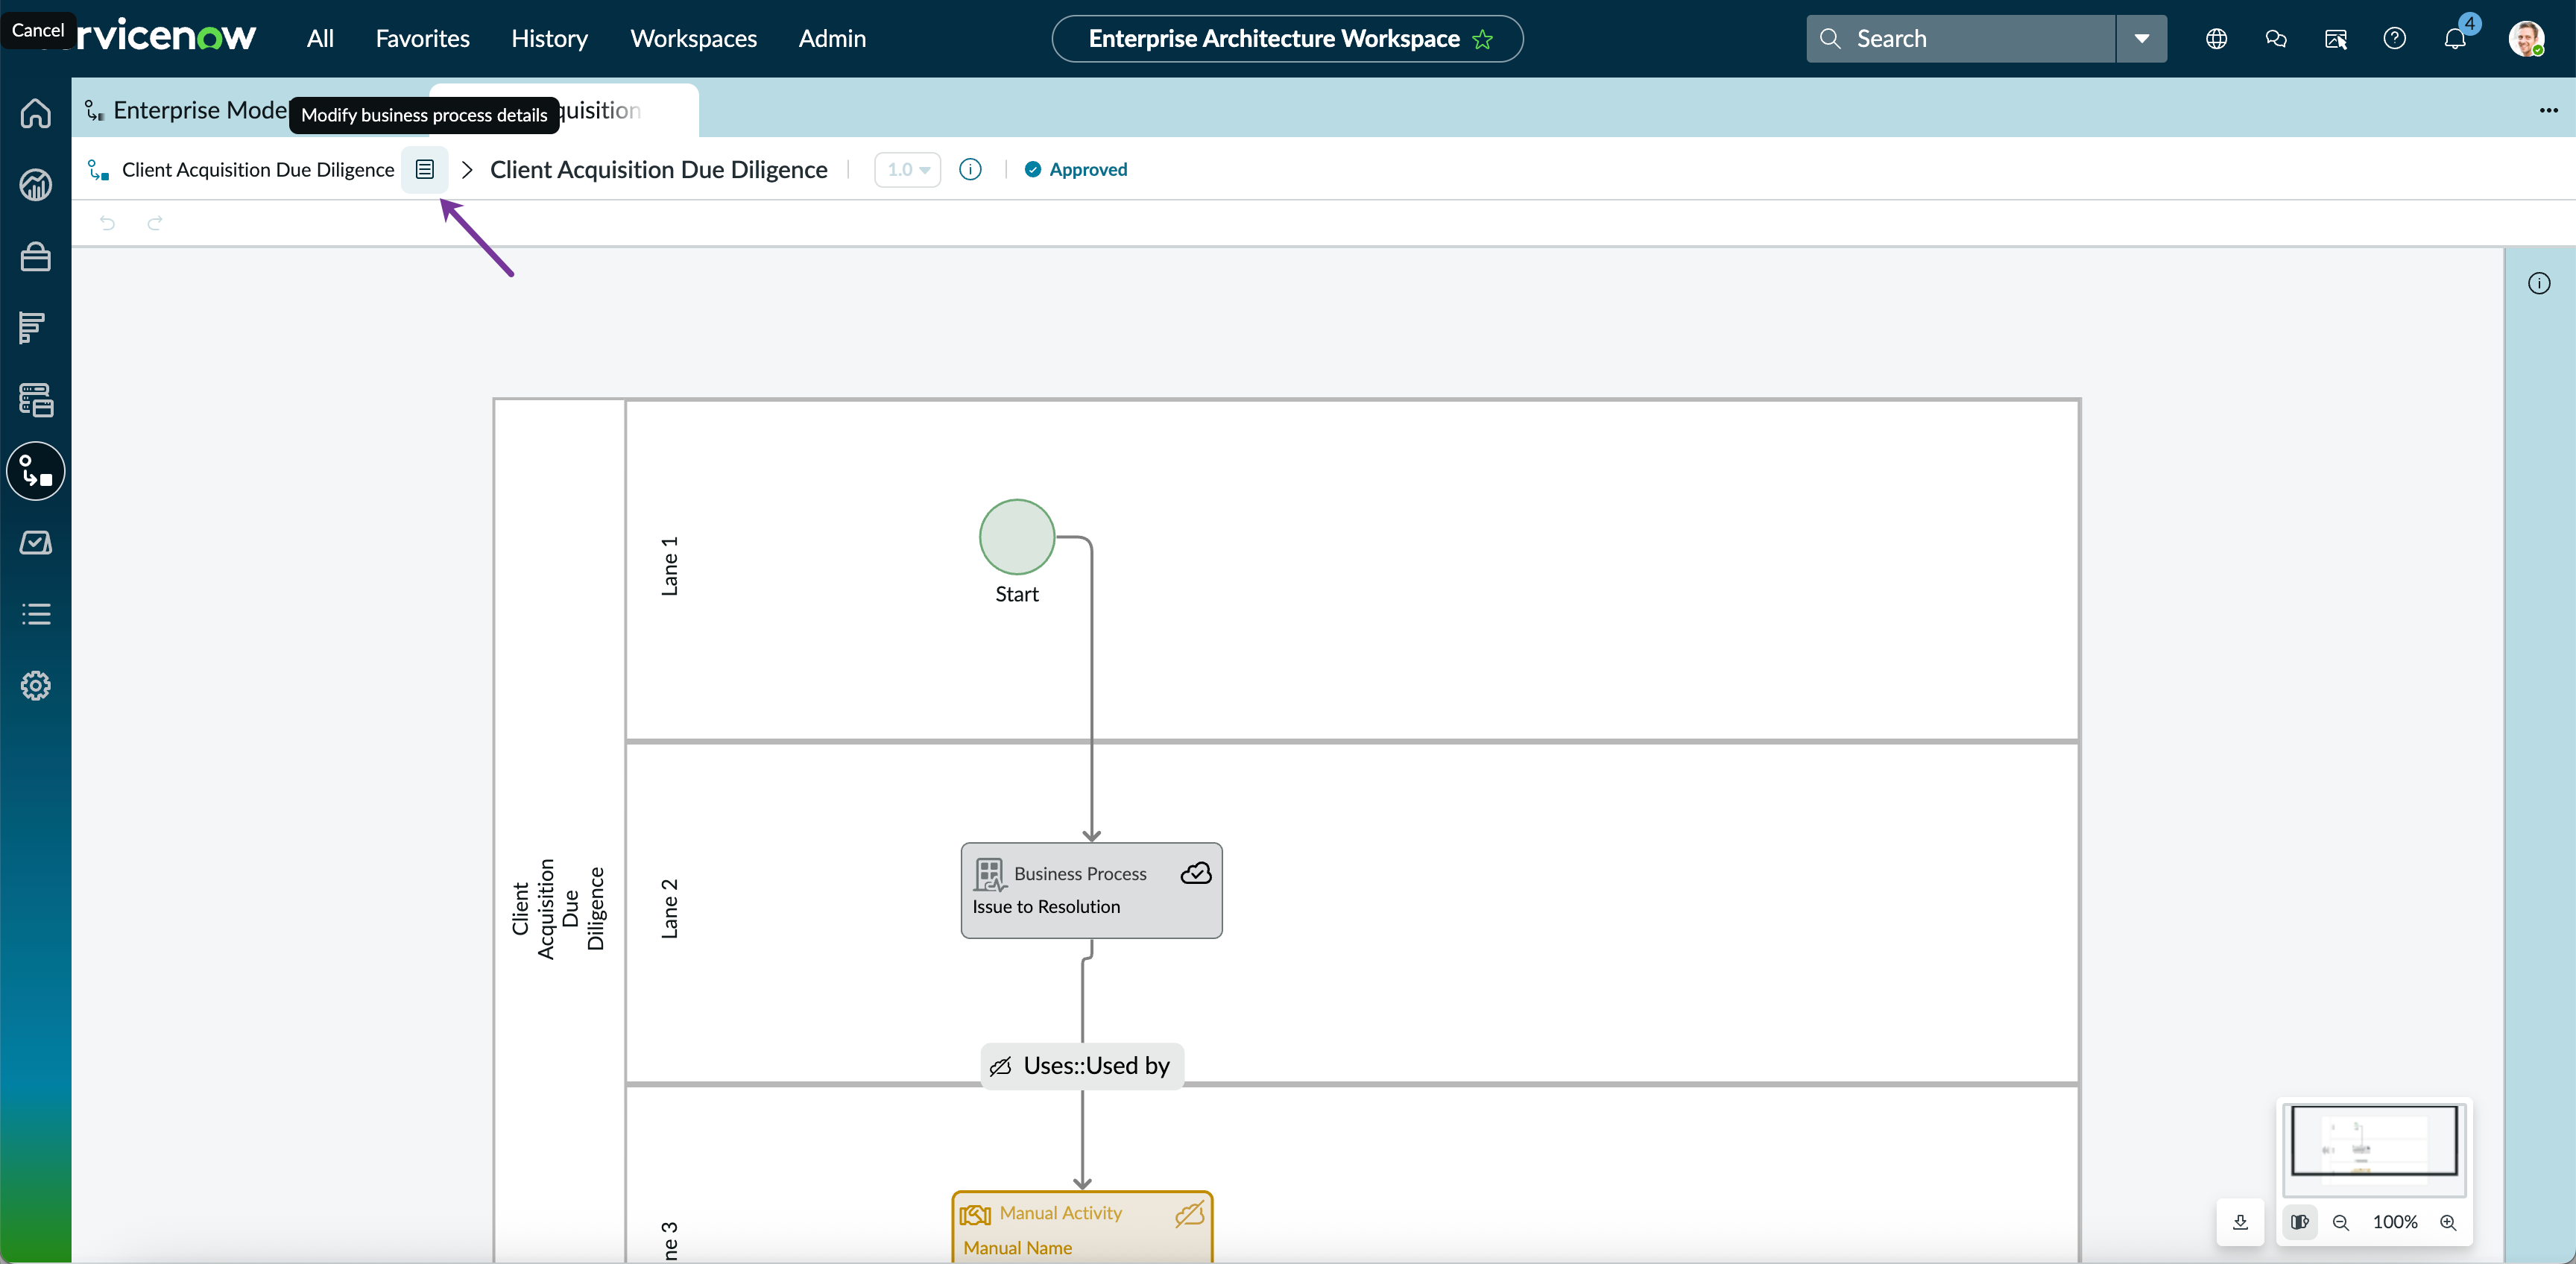Open the server inventory icon in sidebar
The image size is (2576, 1264).
coord(36,400)
